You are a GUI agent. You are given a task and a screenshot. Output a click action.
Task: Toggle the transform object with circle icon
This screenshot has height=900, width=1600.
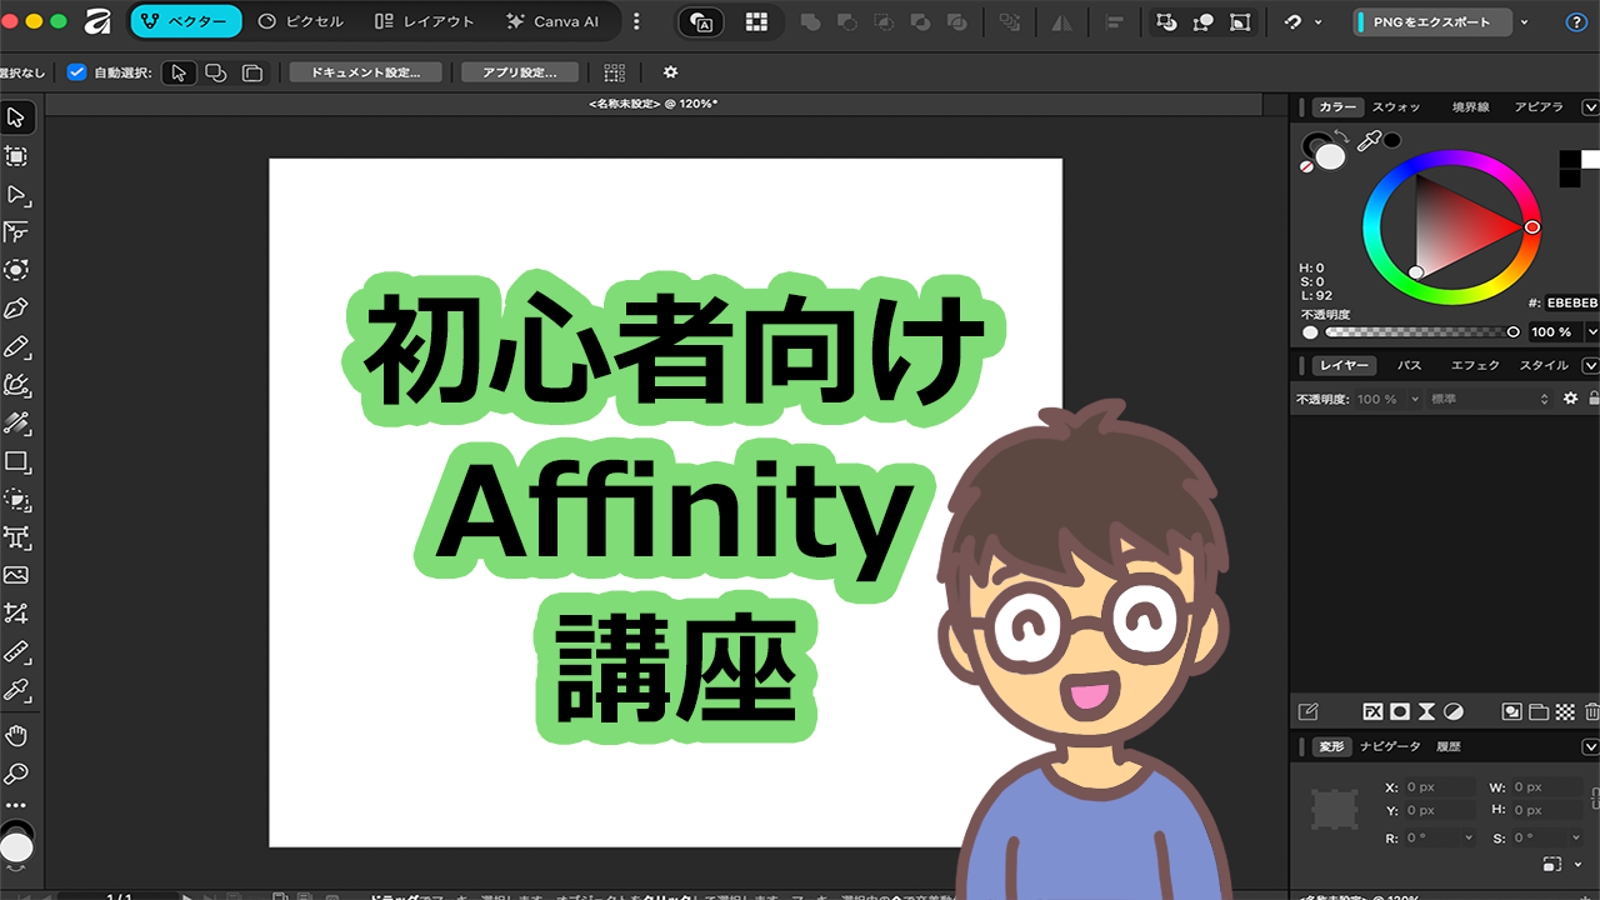click(1203, 21)
